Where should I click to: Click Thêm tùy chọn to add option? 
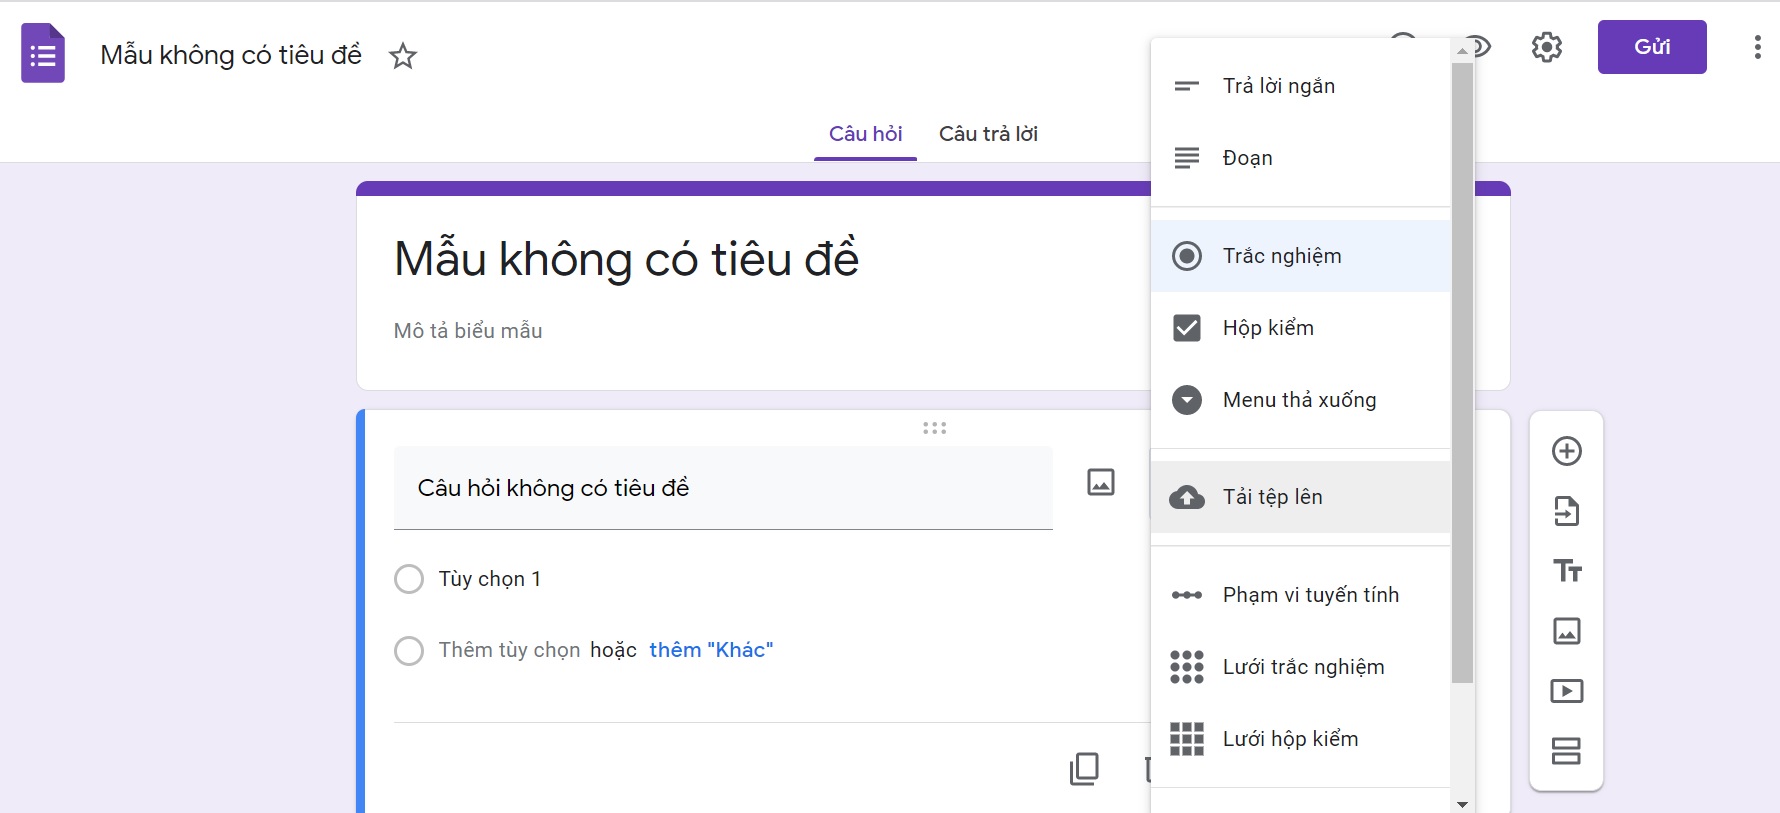click(x=509, y=650)
